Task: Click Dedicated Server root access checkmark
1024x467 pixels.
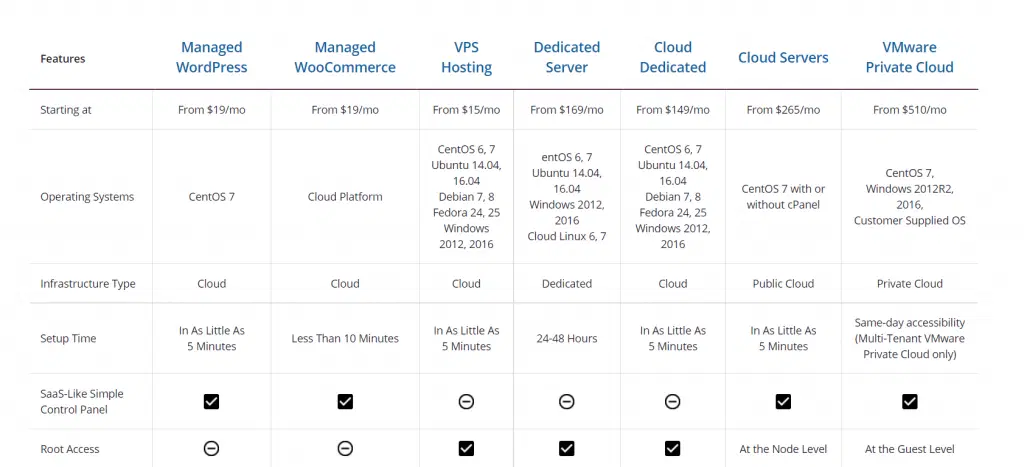Action: pos(567,448)
